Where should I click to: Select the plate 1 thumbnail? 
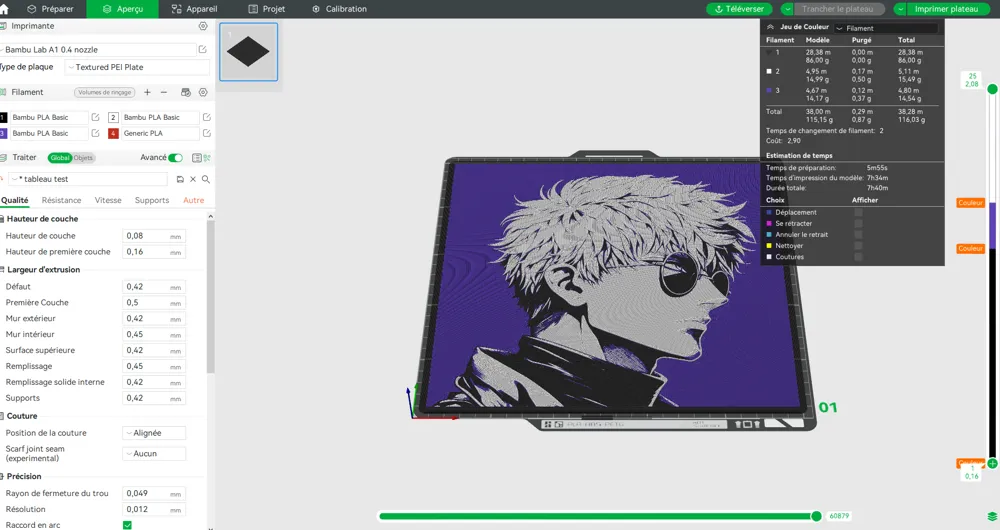[248, 52]
